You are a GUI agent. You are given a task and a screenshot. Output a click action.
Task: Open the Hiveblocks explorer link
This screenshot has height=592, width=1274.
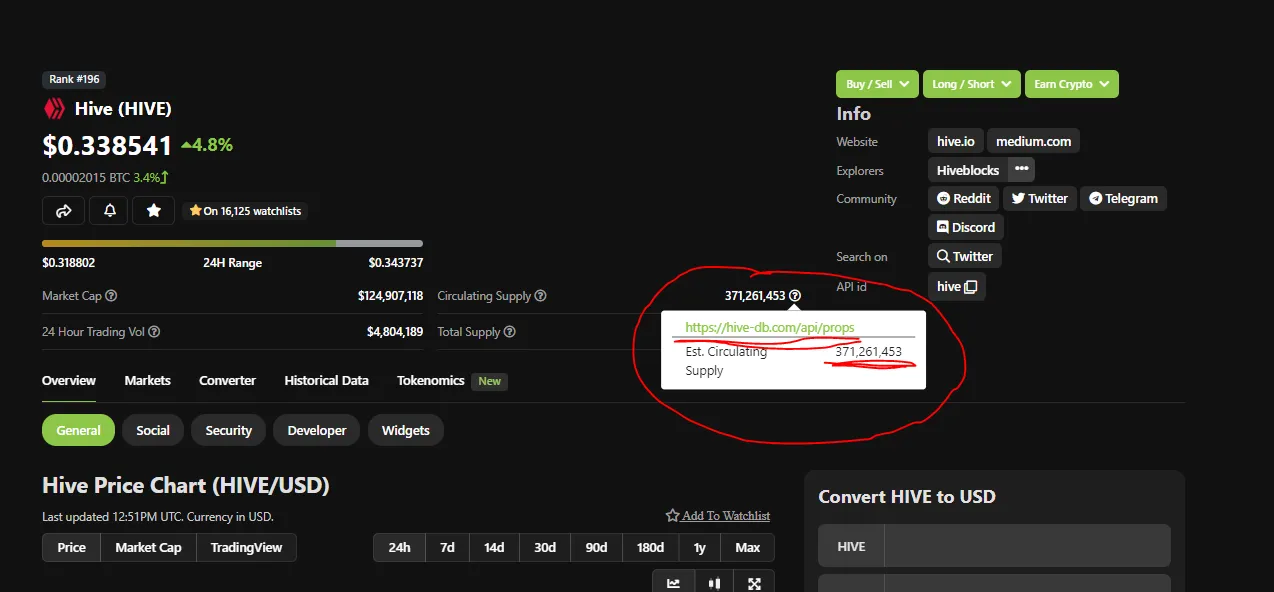[968, 170]
